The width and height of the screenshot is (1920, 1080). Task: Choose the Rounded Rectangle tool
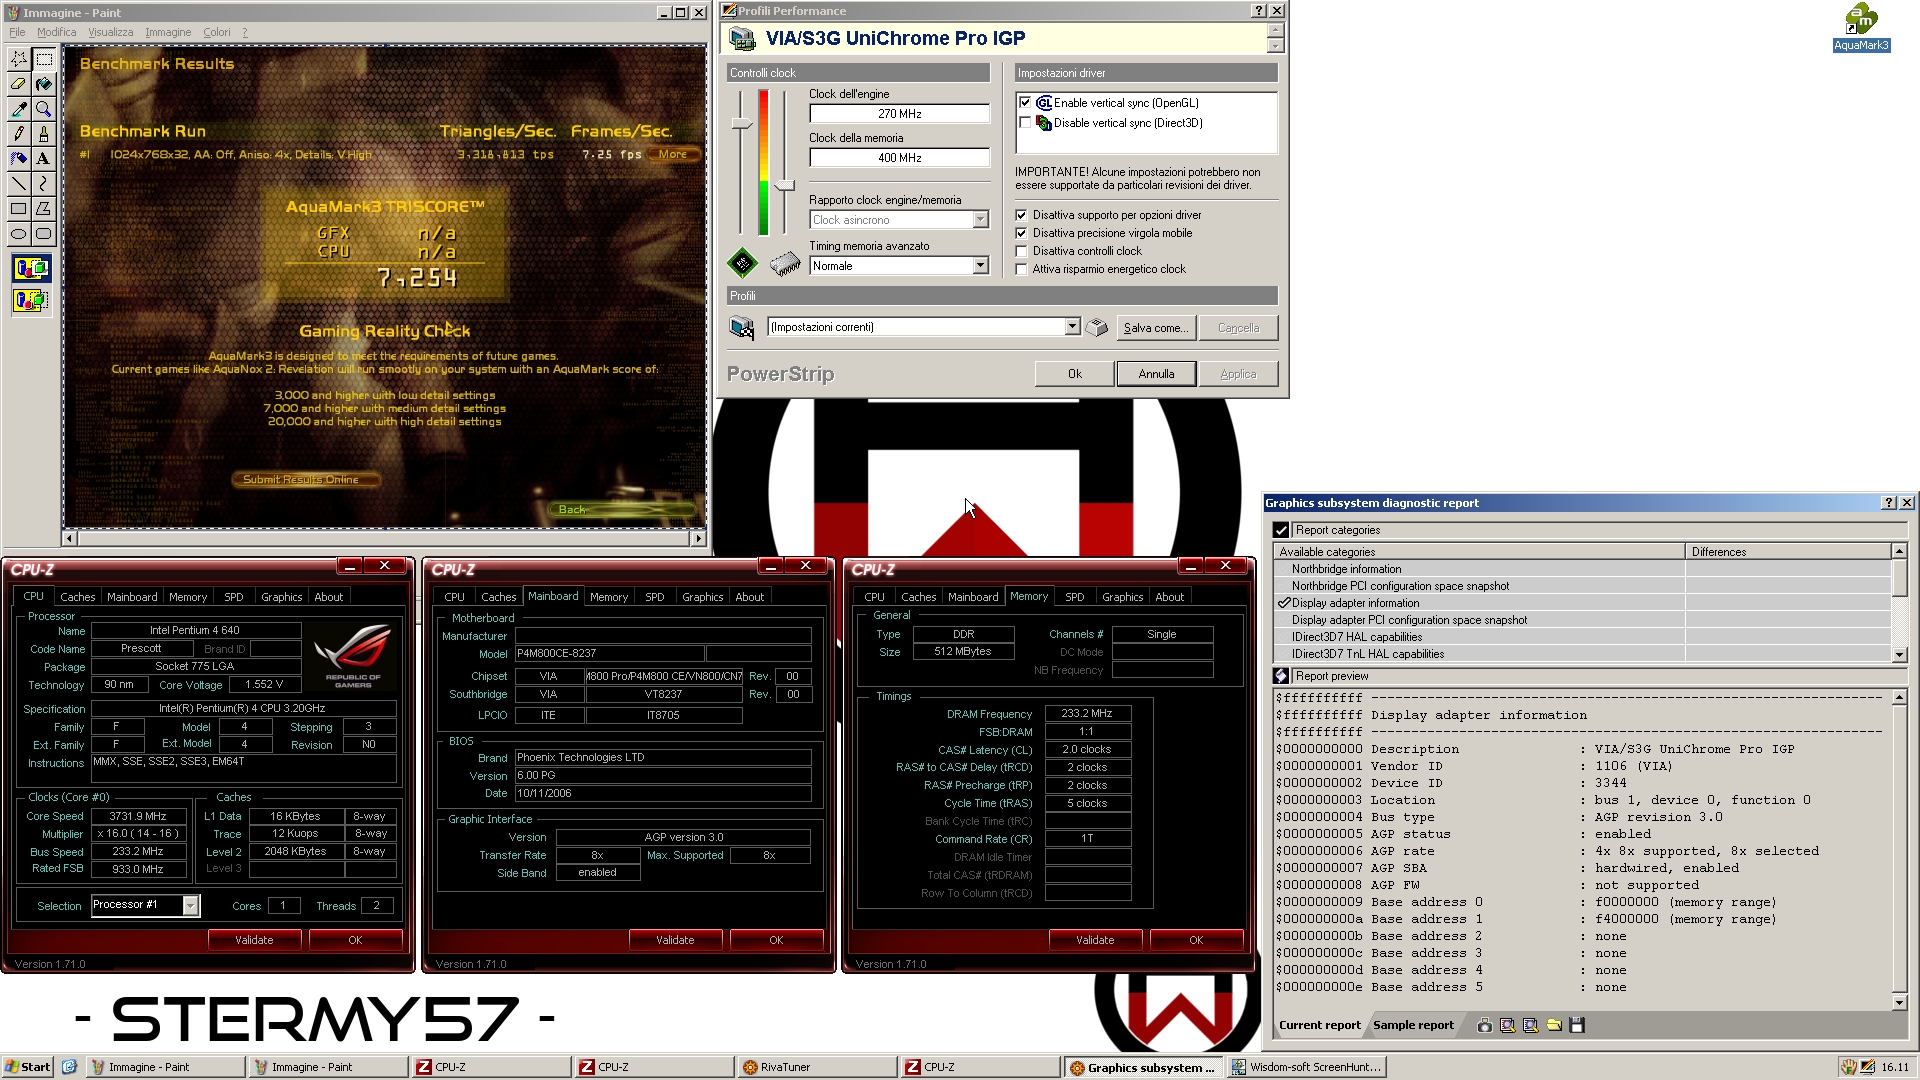point(43,234)
